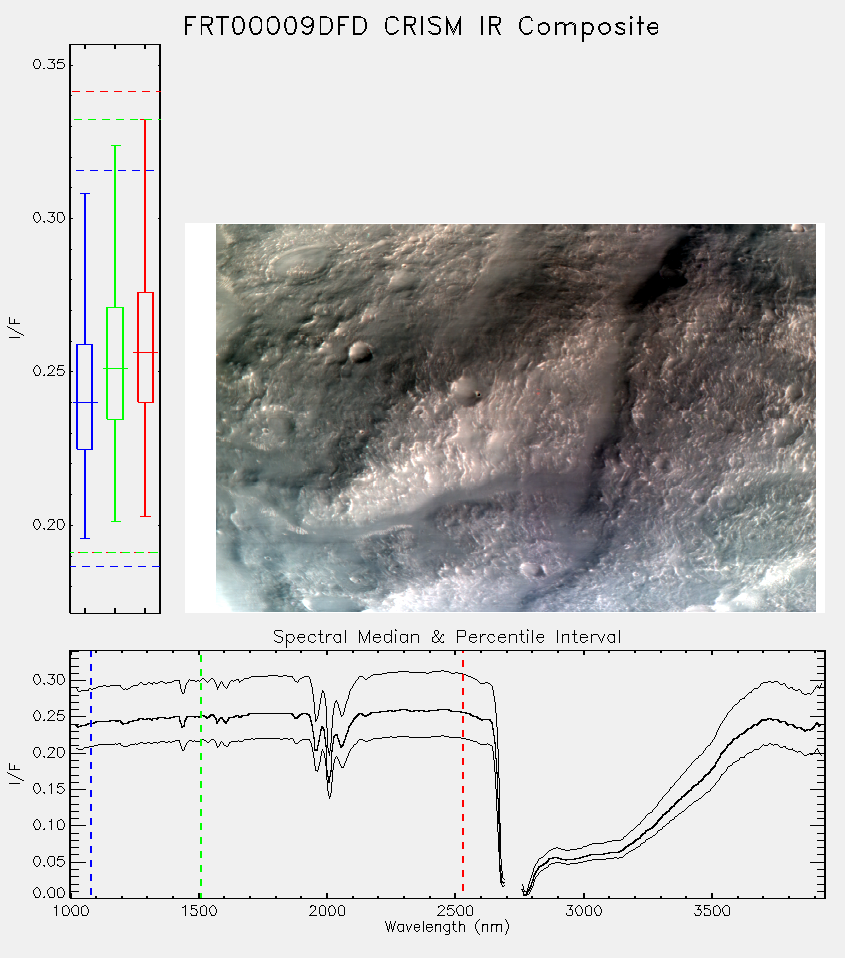Click the upper green dashed limit line
845x958 pixels.
pyautogui.click(x=115, y=120)
